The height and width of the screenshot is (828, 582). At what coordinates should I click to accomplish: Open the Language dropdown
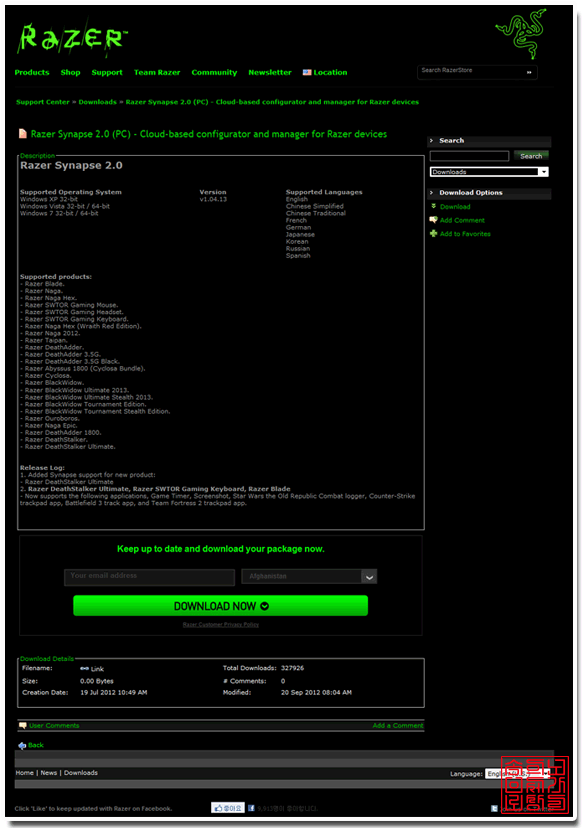518,774
